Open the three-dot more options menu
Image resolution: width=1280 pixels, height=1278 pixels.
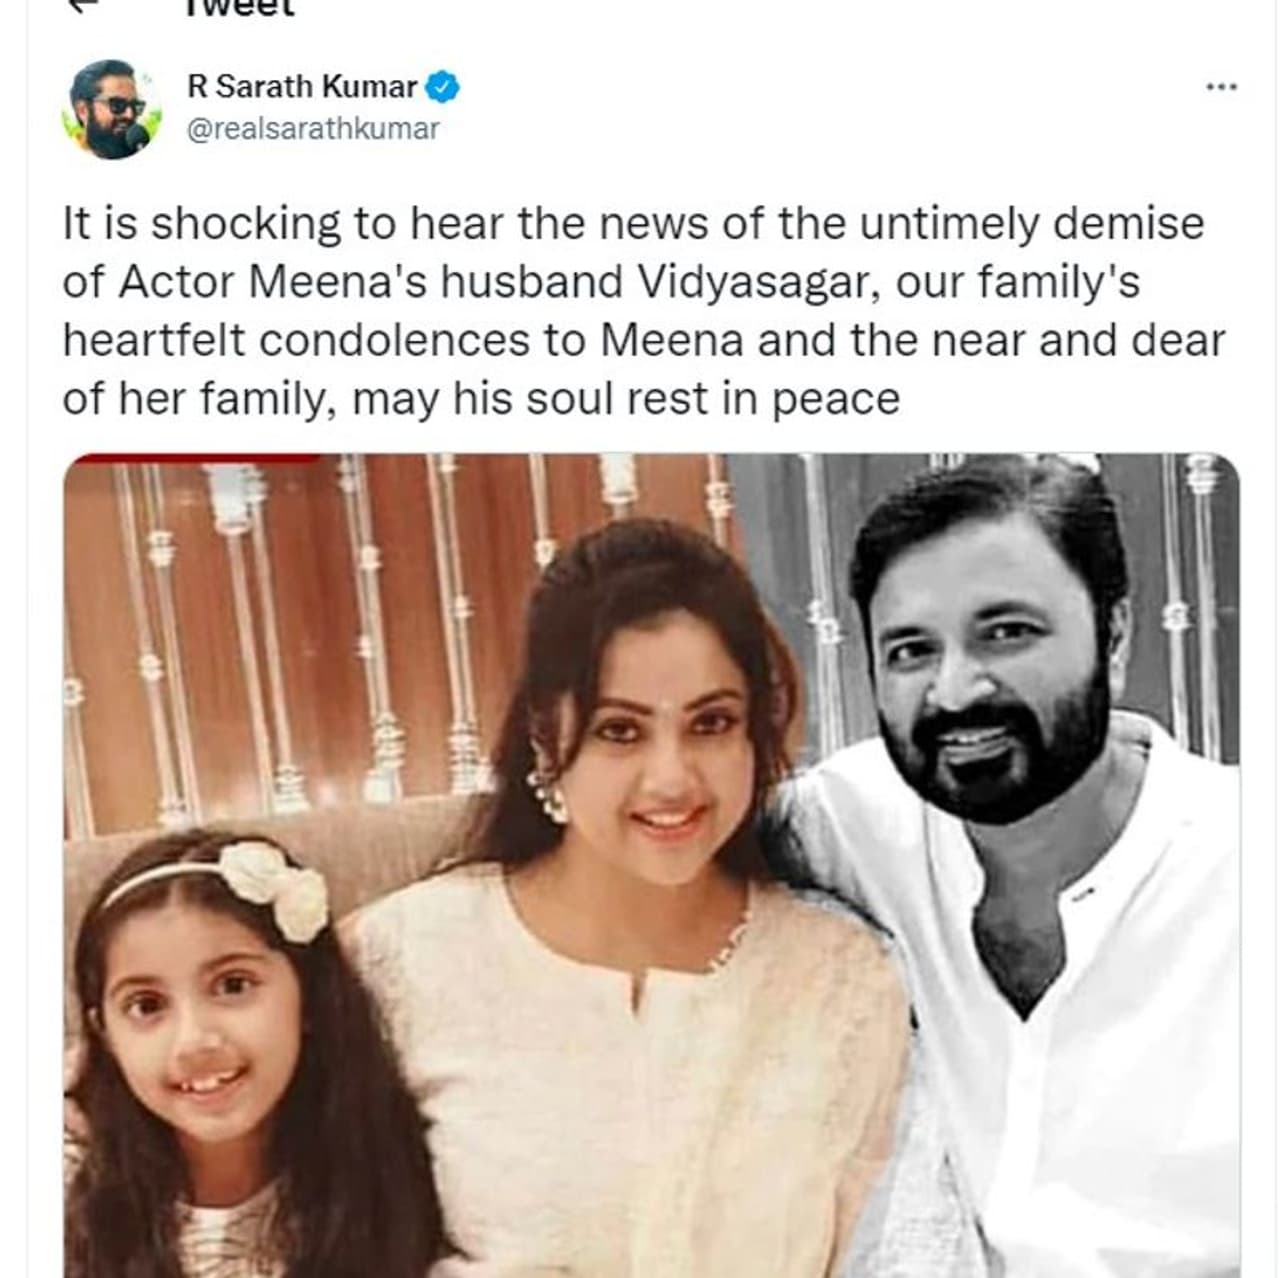click(1221, 88)
